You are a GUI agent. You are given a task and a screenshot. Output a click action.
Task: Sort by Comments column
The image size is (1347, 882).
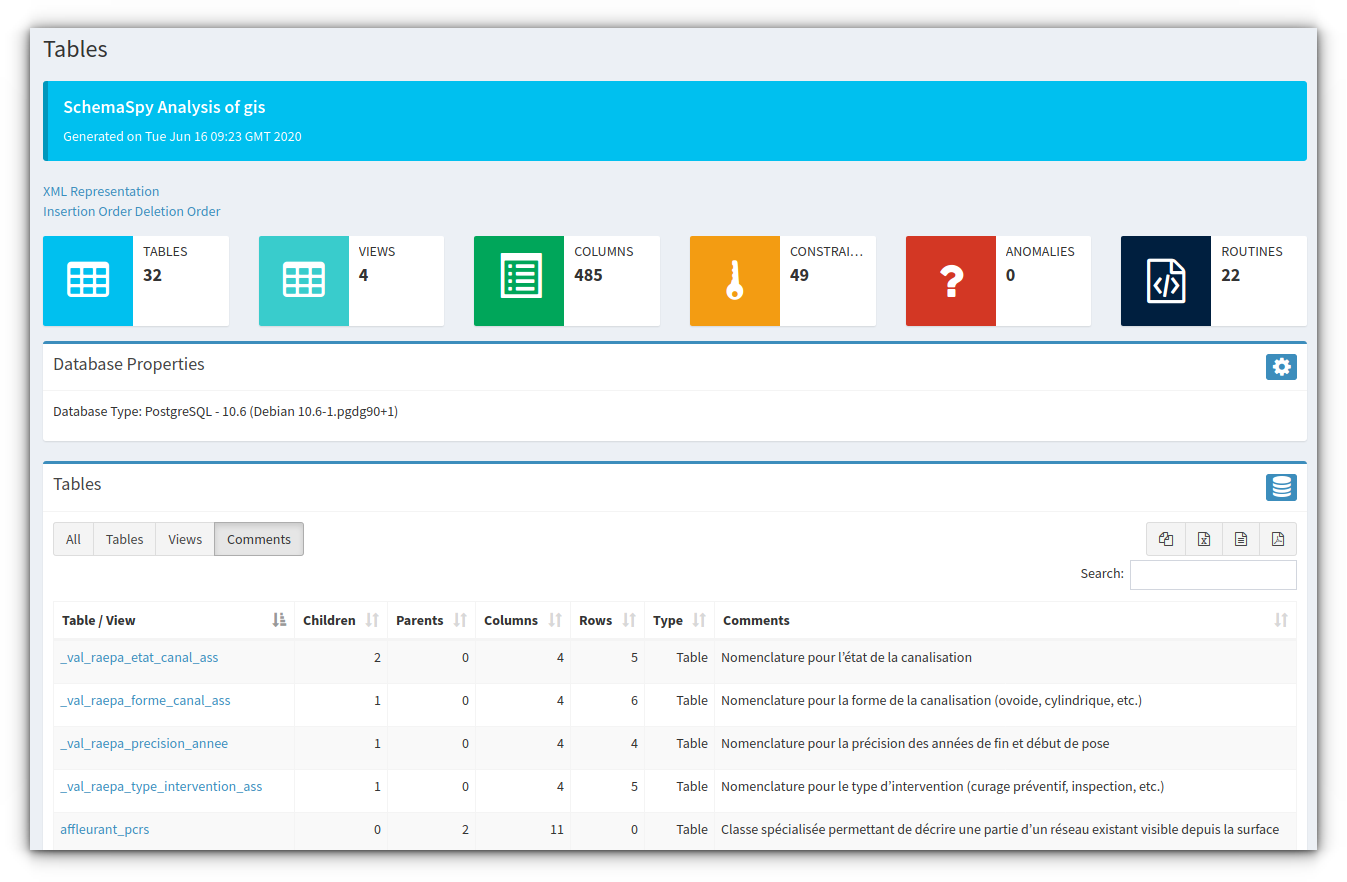(x=1005, y=620)
